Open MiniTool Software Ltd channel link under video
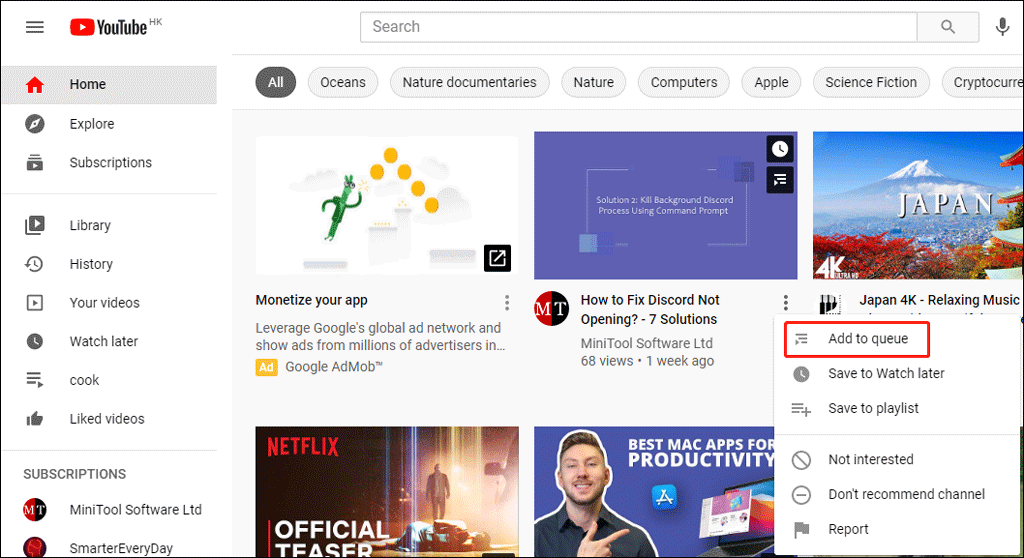Screen dimensions: 1024x558 647,343
